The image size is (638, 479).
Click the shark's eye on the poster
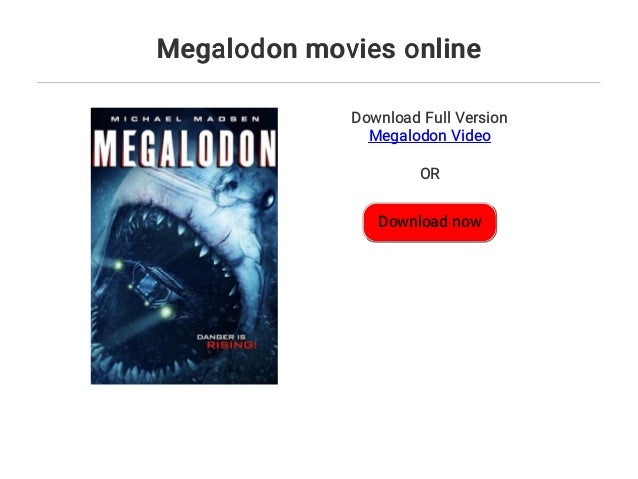(x=268, y=199)
